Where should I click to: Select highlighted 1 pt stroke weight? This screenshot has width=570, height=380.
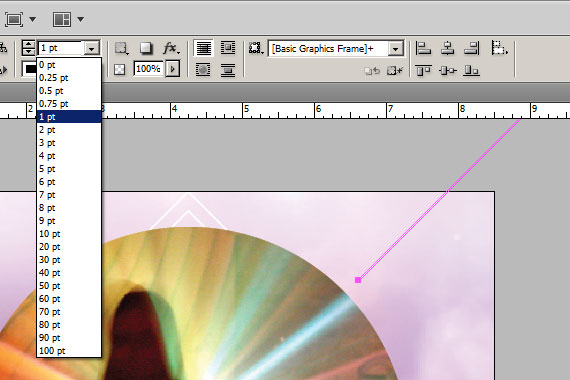click(x=69, y=117)
